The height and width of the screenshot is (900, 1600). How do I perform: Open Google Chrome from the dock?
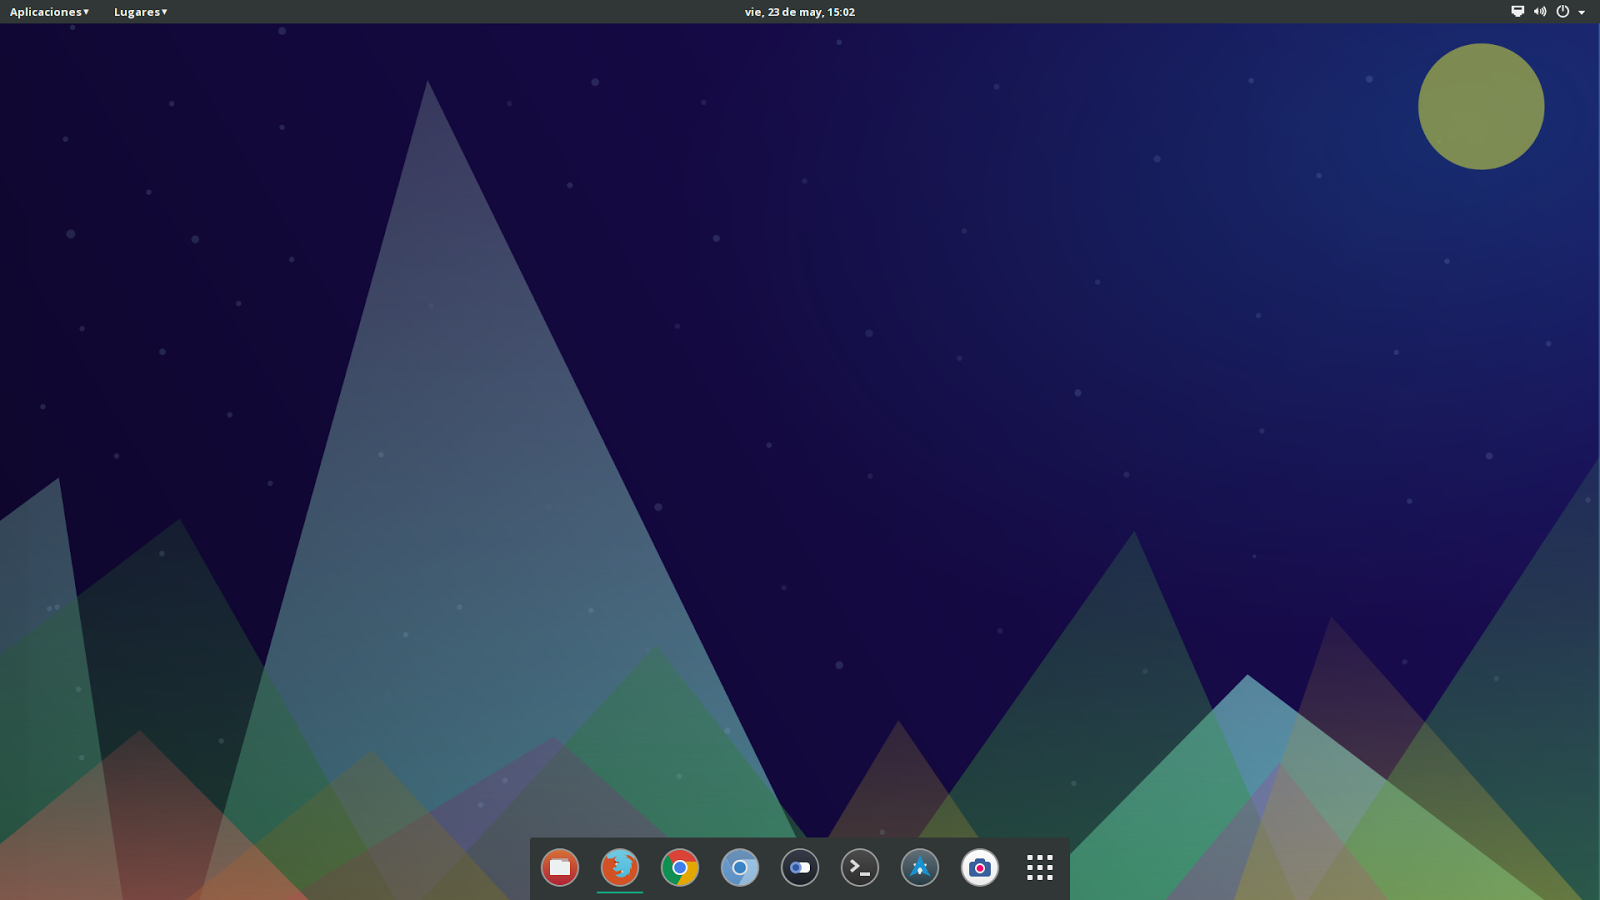click(x=679, y=868)
